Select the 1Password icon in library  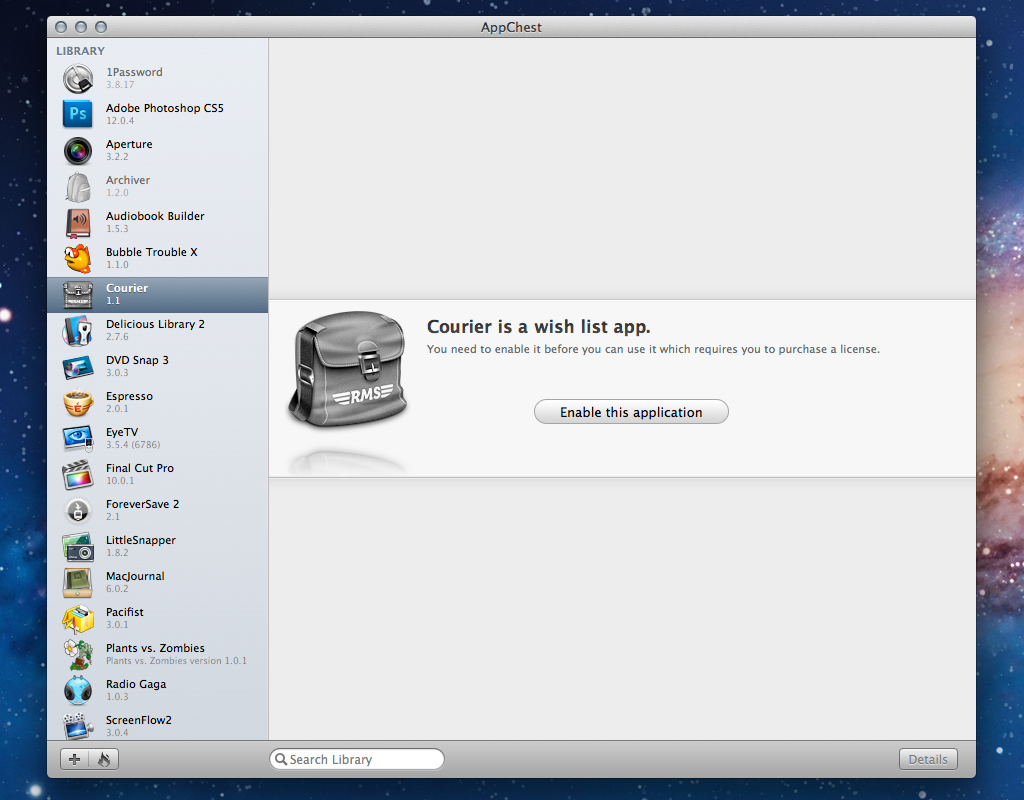tap(78, 79)
